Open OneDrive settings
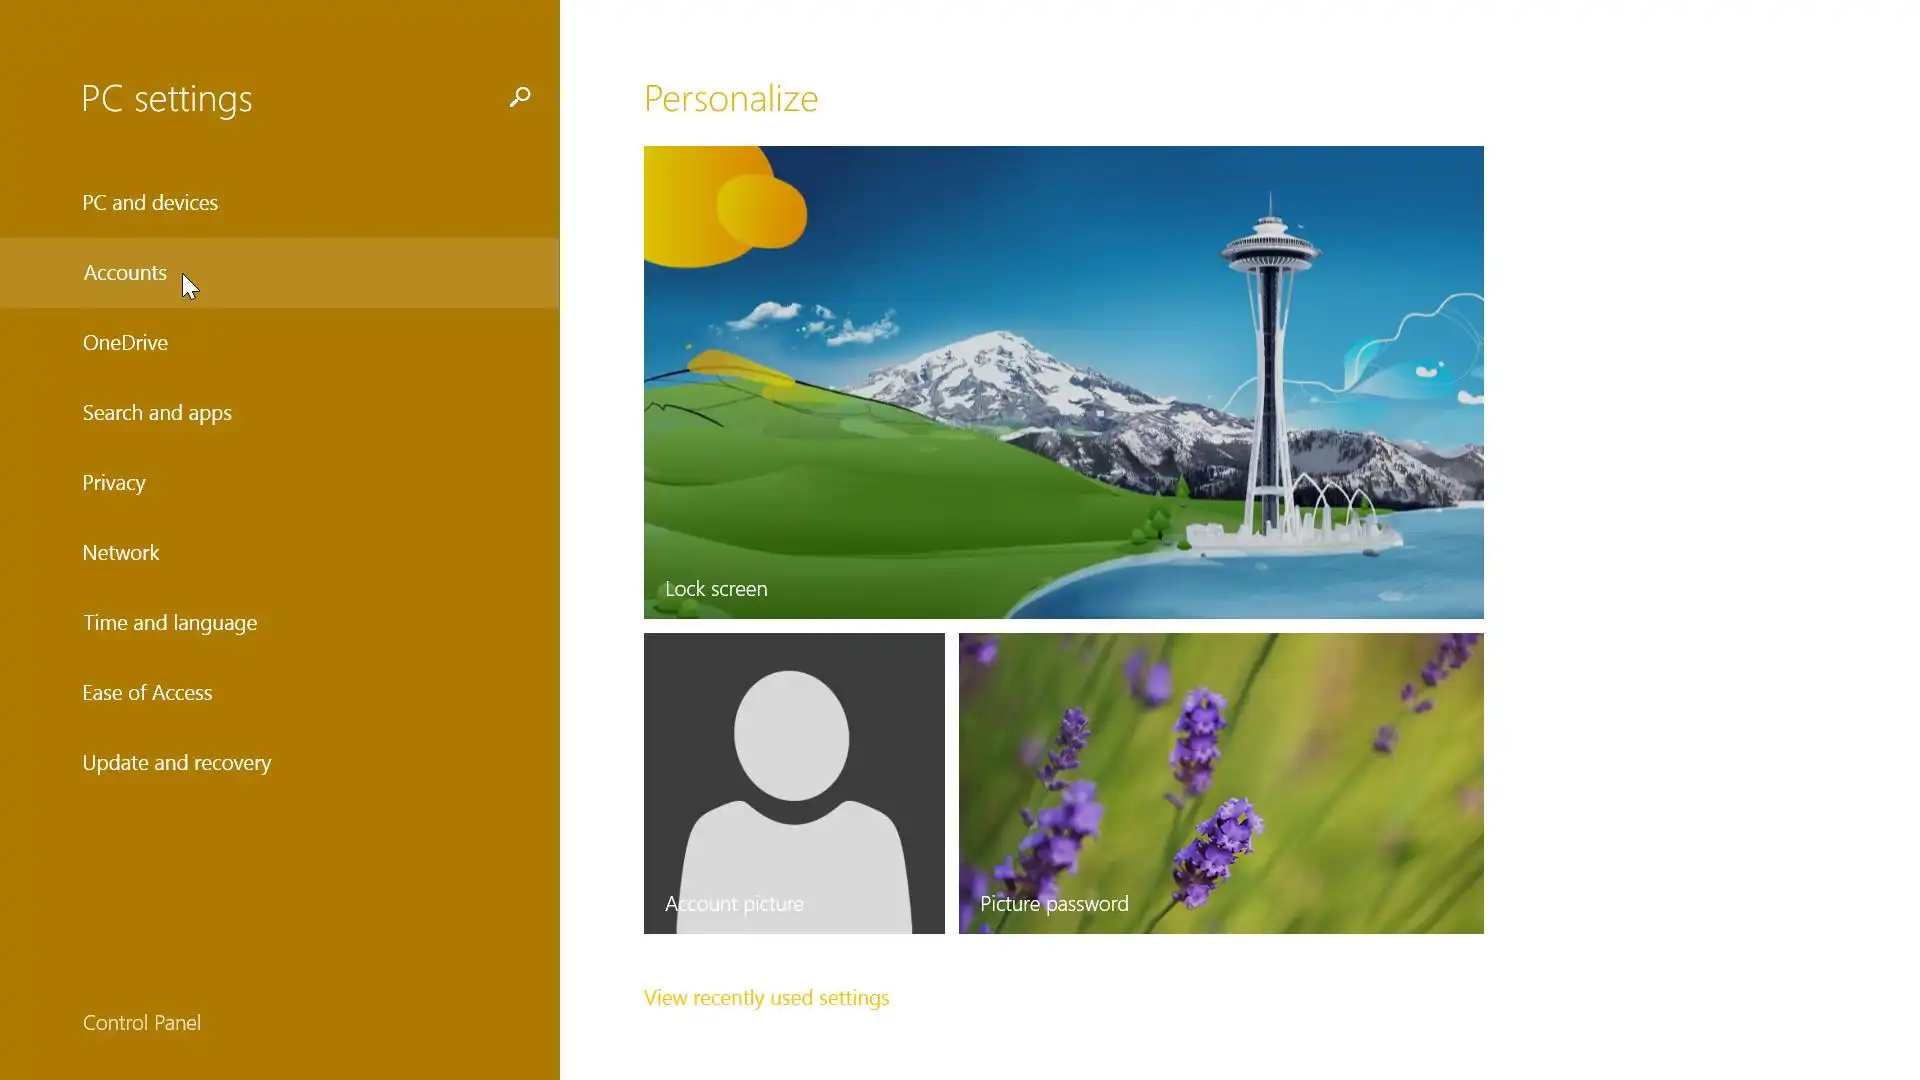The height and width of the screenshot is (1080, 1920). (x=125, y=343)
